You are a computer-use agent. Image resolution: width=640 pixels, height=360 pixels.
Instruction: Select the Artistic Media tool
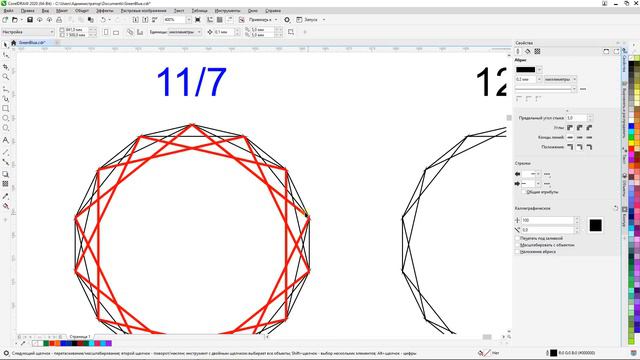[x=5, y=98]
